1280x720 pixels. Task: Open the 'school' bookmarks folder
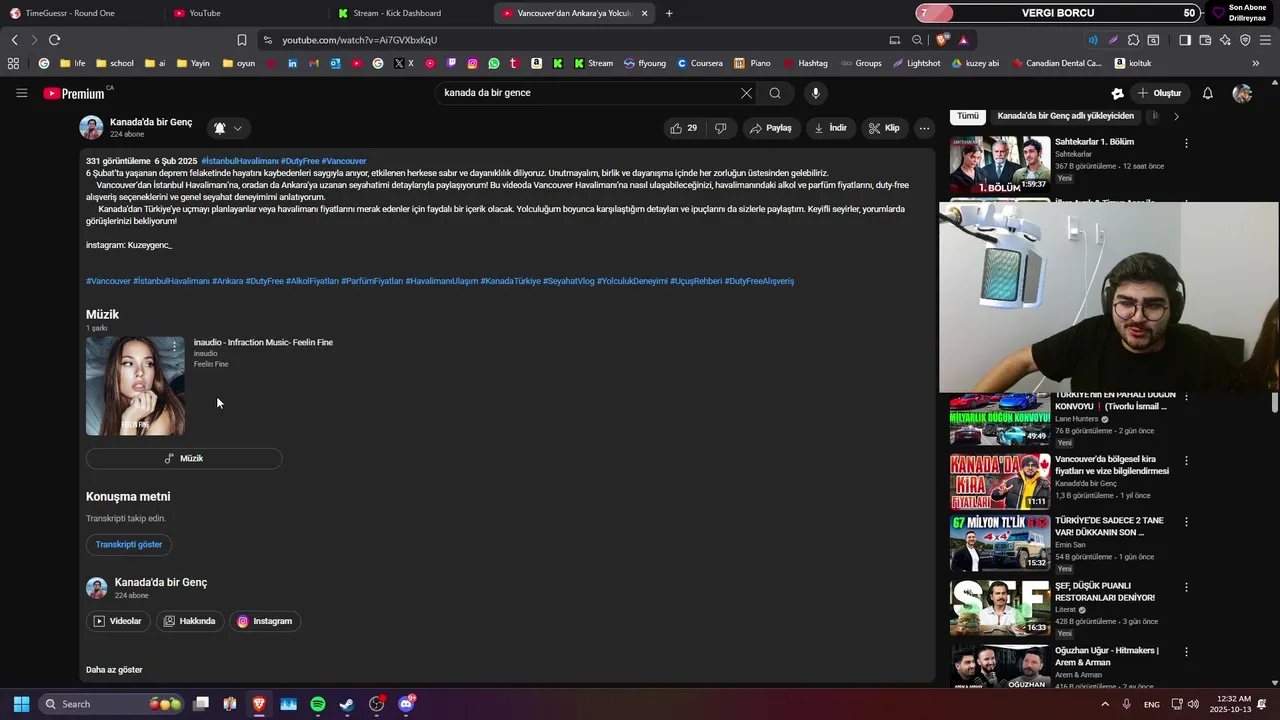pos(115,63)
